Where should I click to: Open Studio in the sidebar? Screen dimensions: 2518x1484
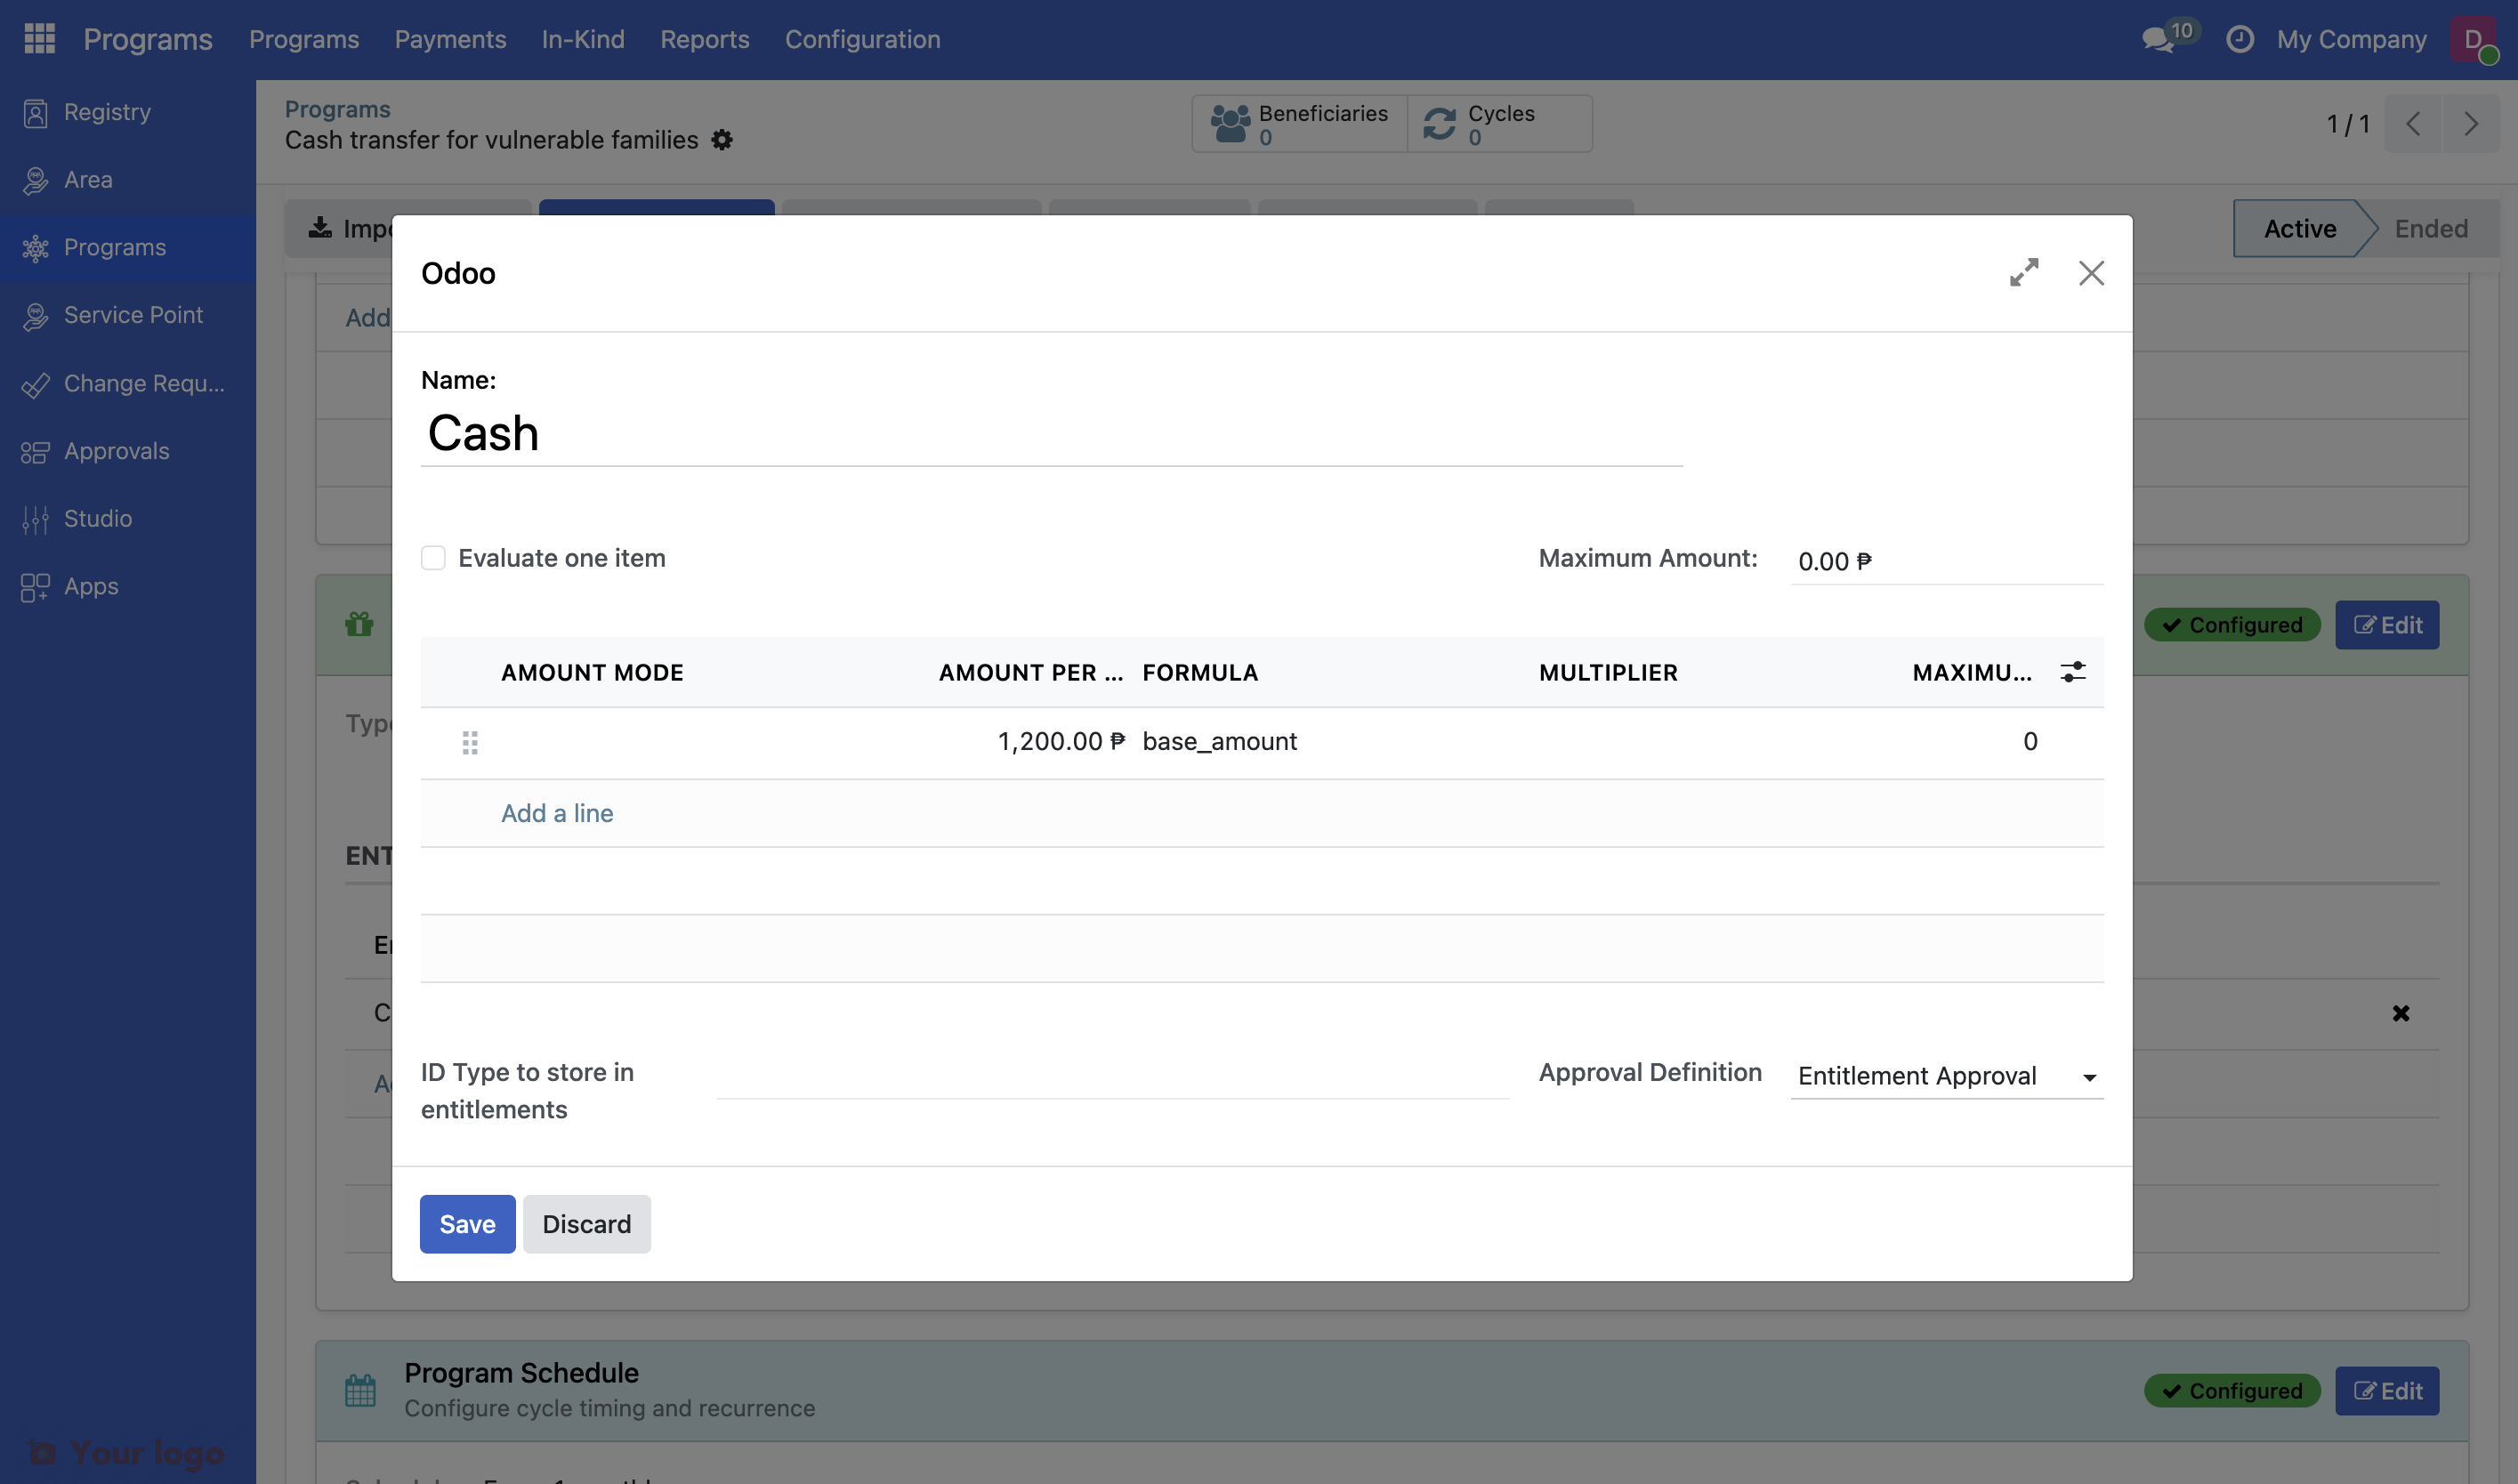(97, 518)
